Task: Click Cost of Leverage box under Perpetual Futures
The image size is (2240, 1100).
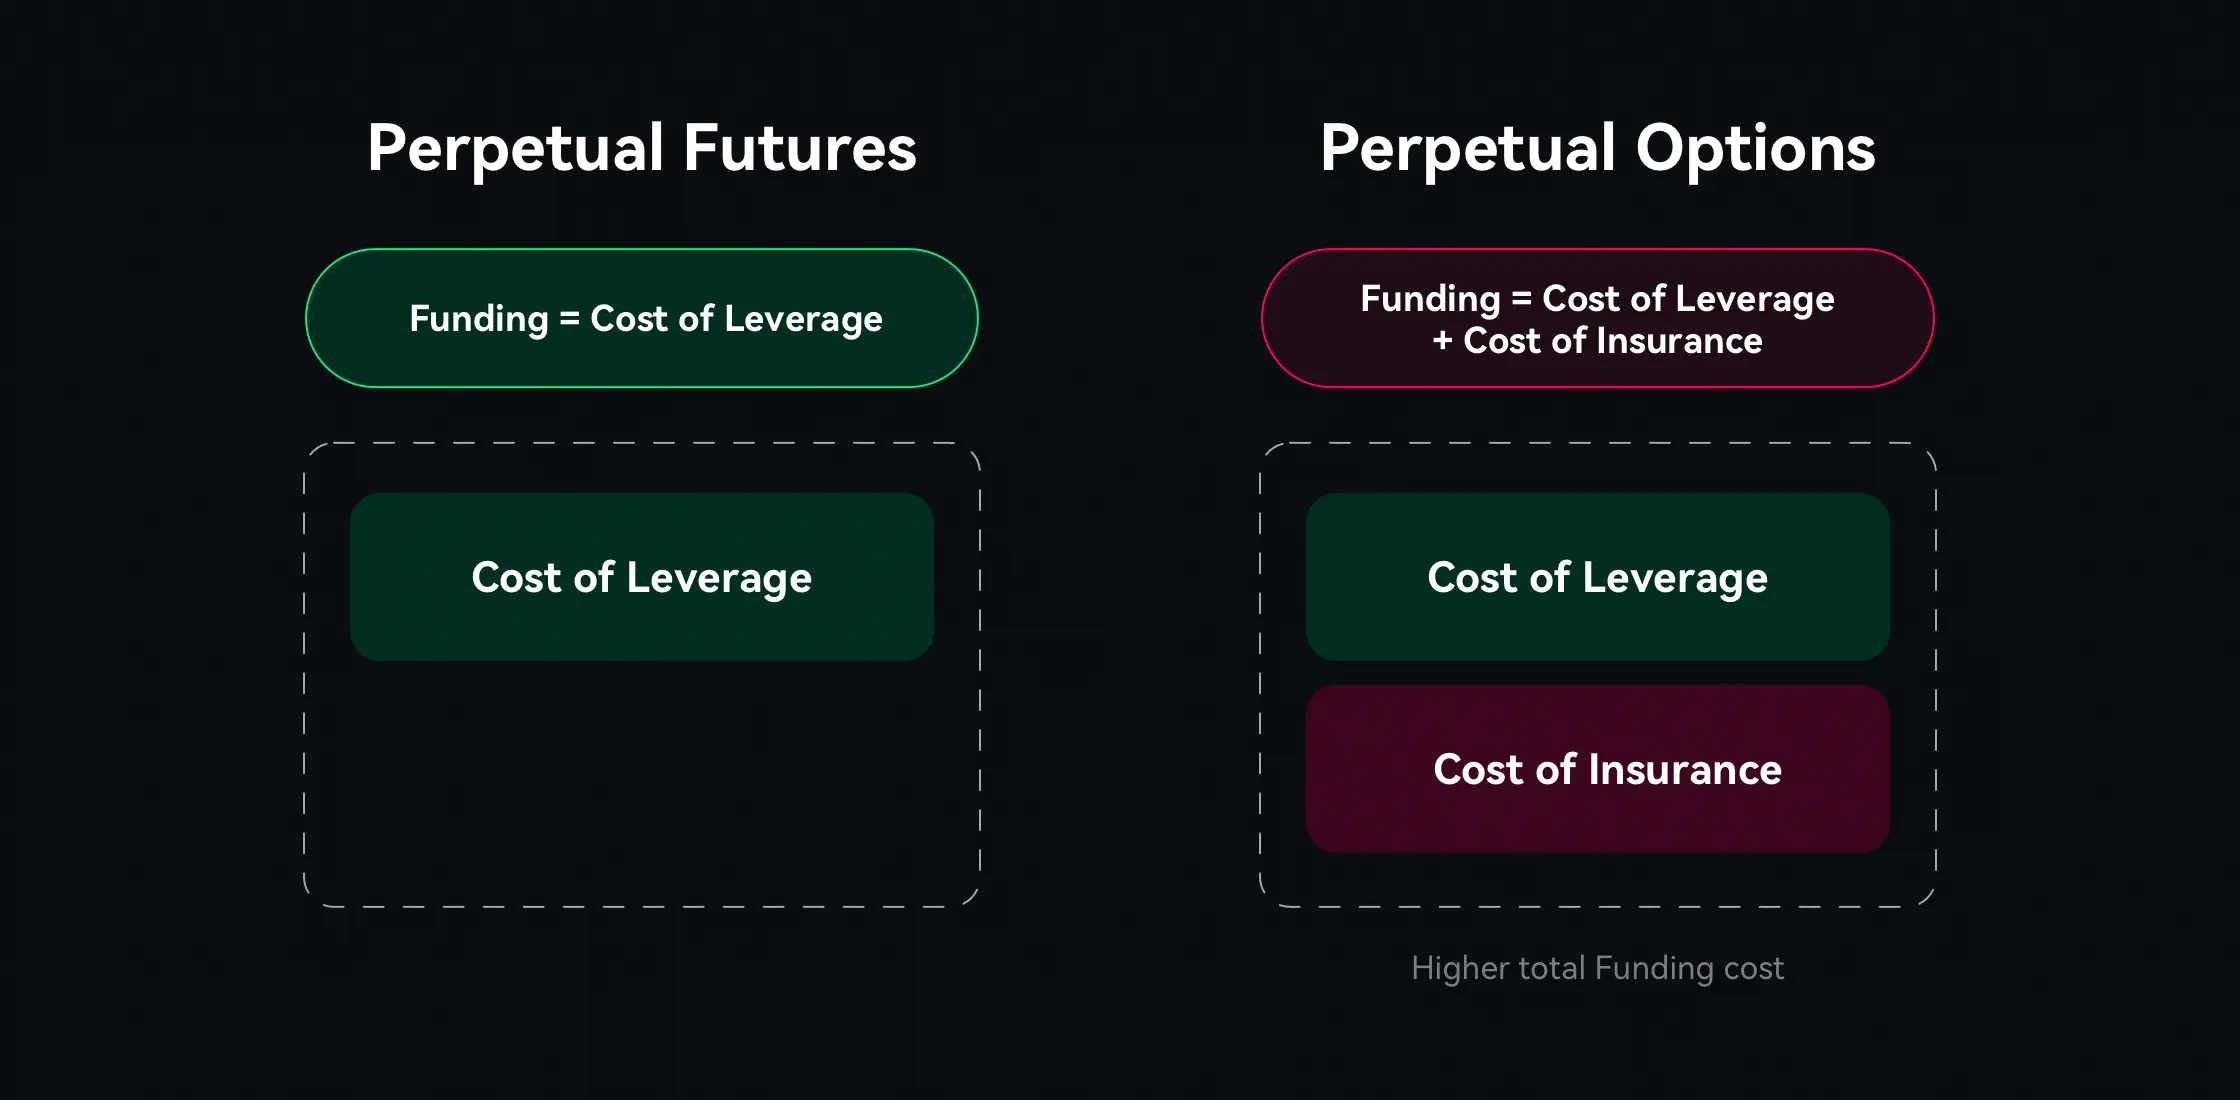Action: click(641, 577)
